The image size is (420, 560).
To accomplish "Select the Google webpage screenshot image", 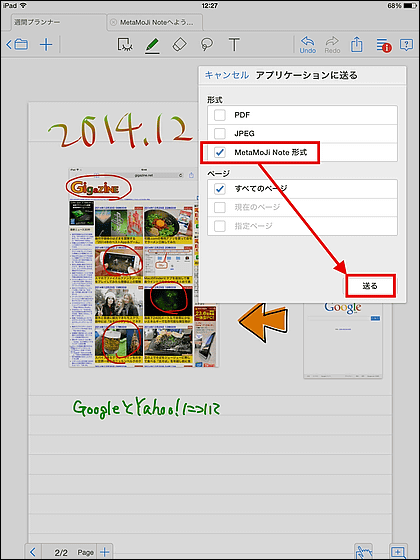I will [343, 340].
